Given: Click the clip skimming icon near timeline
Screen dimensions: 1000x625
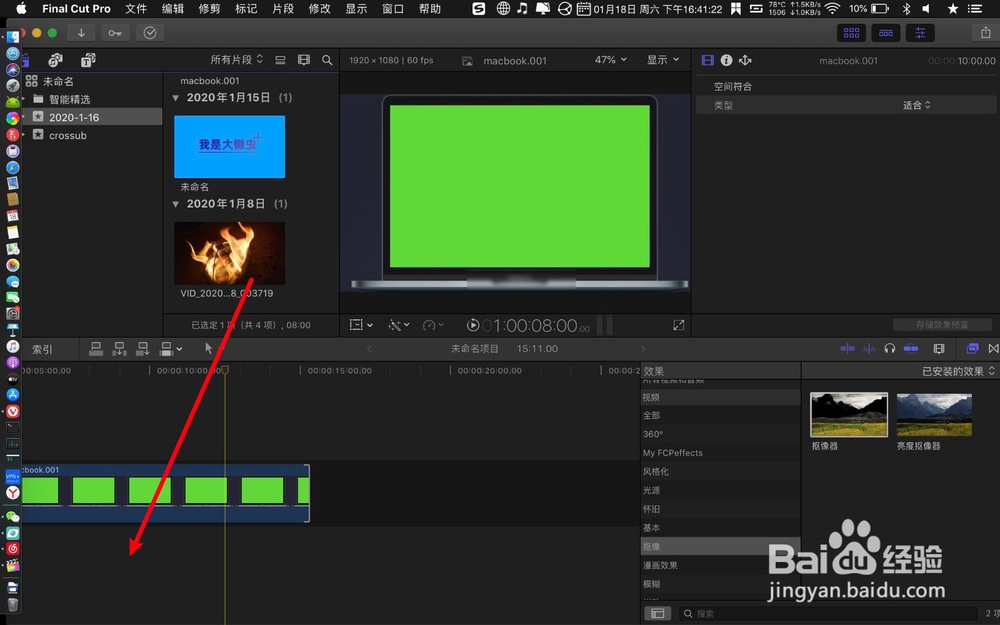Looking at the screenshot, I should pyautogui.click(x=849, y=348).
